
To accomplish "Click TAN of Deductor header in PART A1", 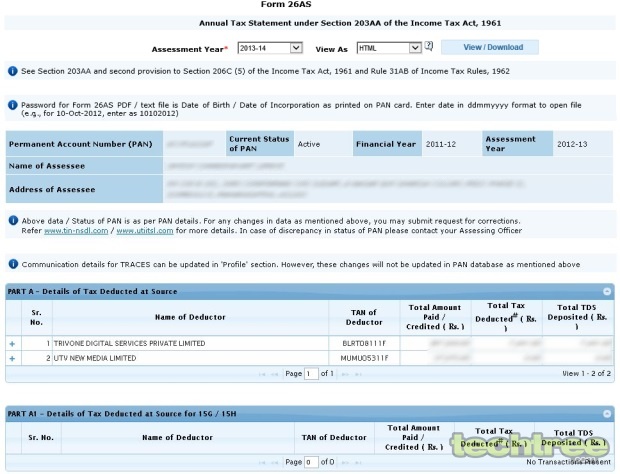I will pyautogui.click(x=334, y=437).
